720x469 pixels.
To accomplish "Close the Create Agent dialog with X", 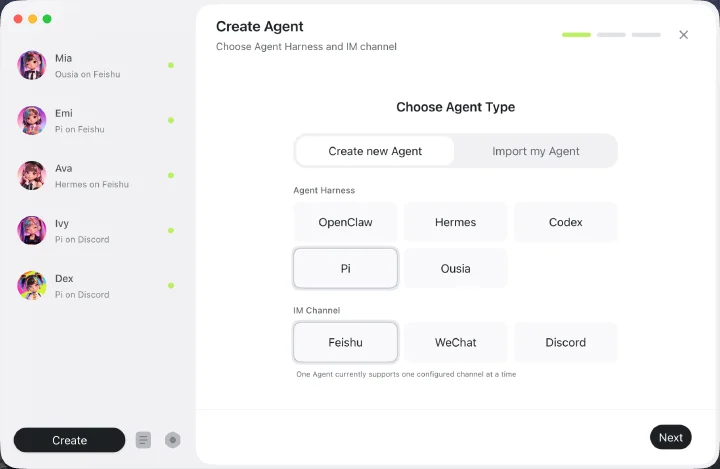I will pos(683,35).
